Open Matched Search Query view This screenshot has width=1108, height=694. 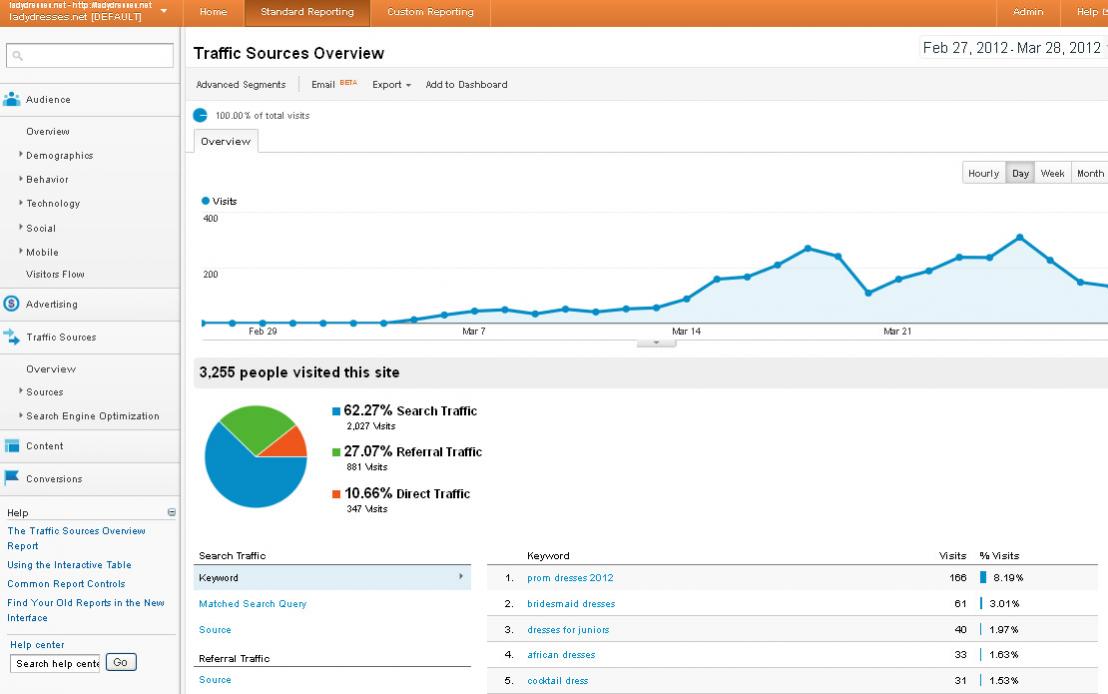point(253,604)
